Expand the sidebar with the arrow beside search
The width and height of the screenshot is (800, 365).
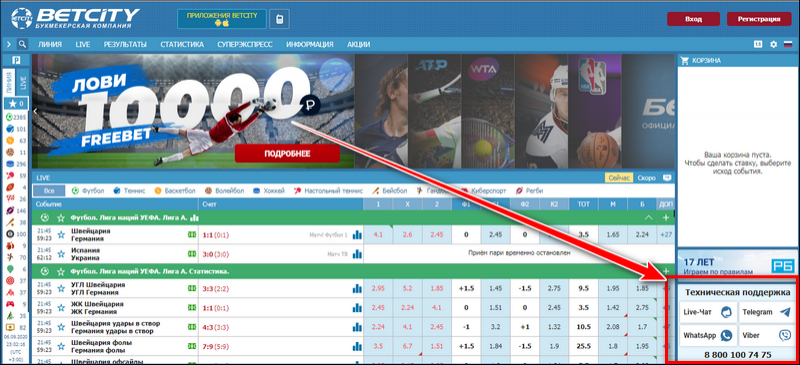[9, 44]
